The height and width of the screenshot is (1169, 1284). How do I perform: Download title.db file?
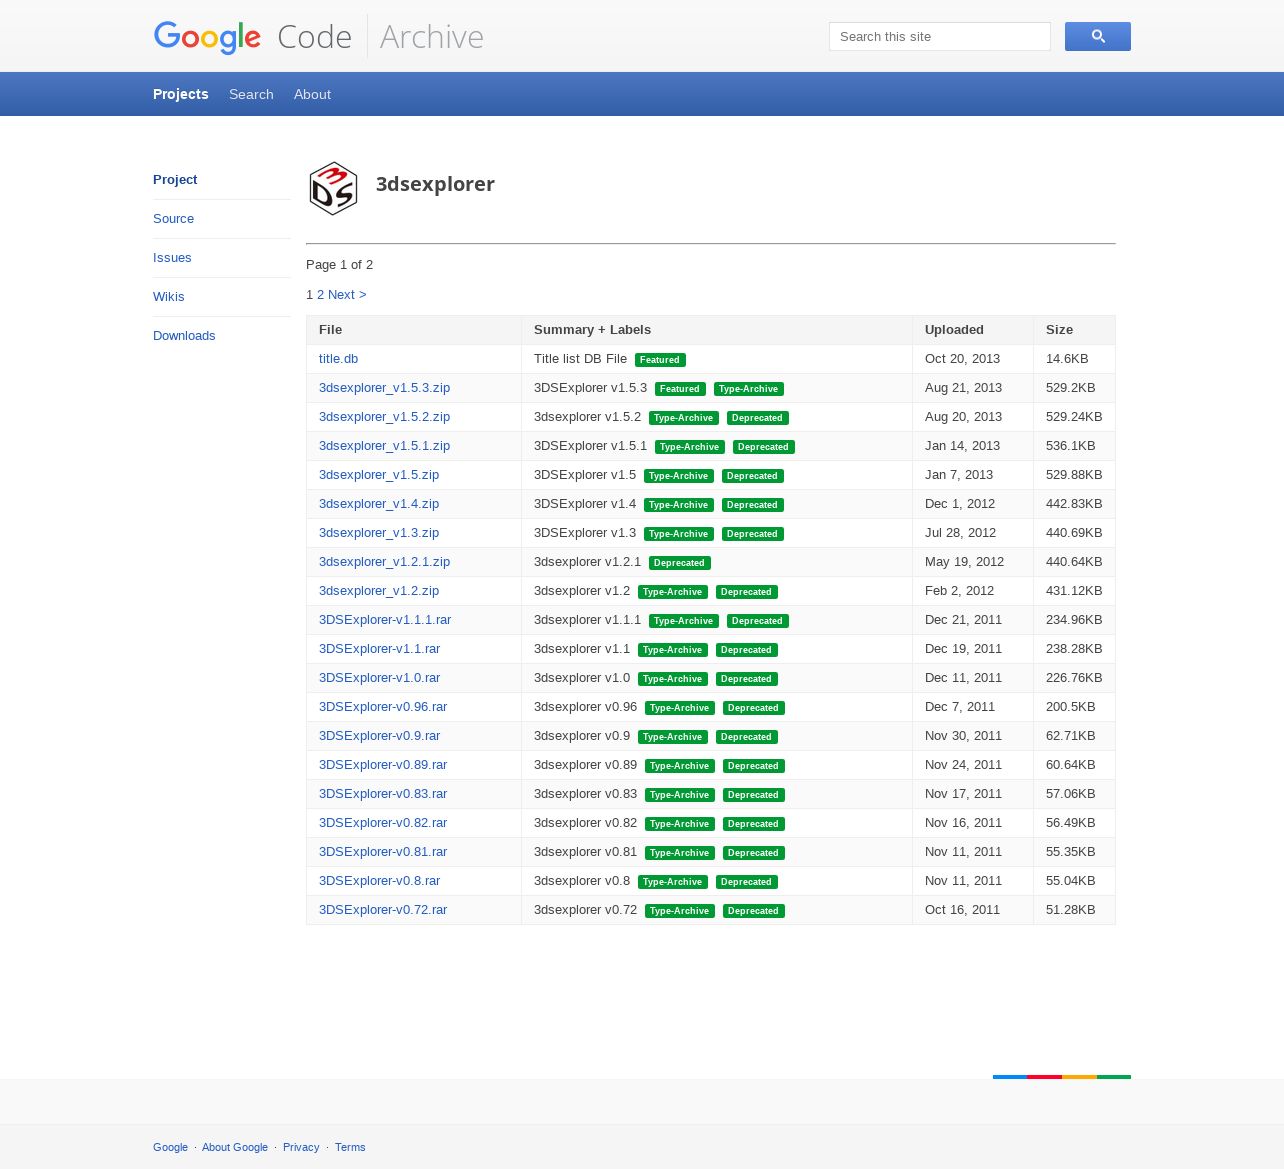338,359
